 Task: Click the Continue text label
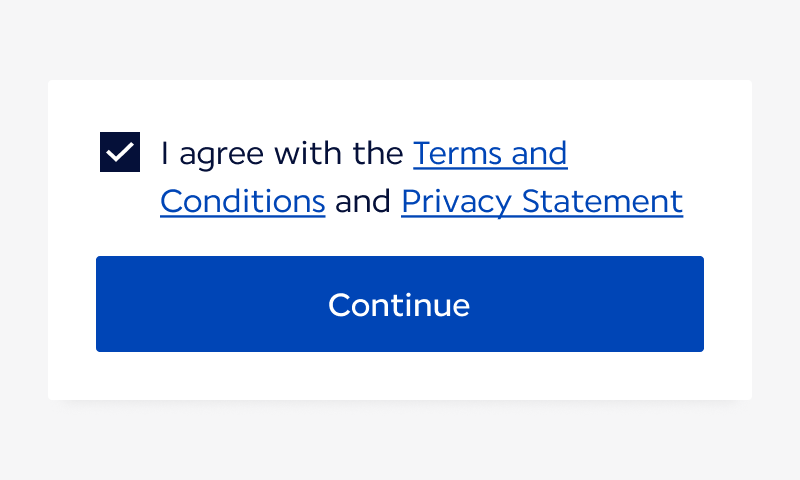tap(399, 304)
